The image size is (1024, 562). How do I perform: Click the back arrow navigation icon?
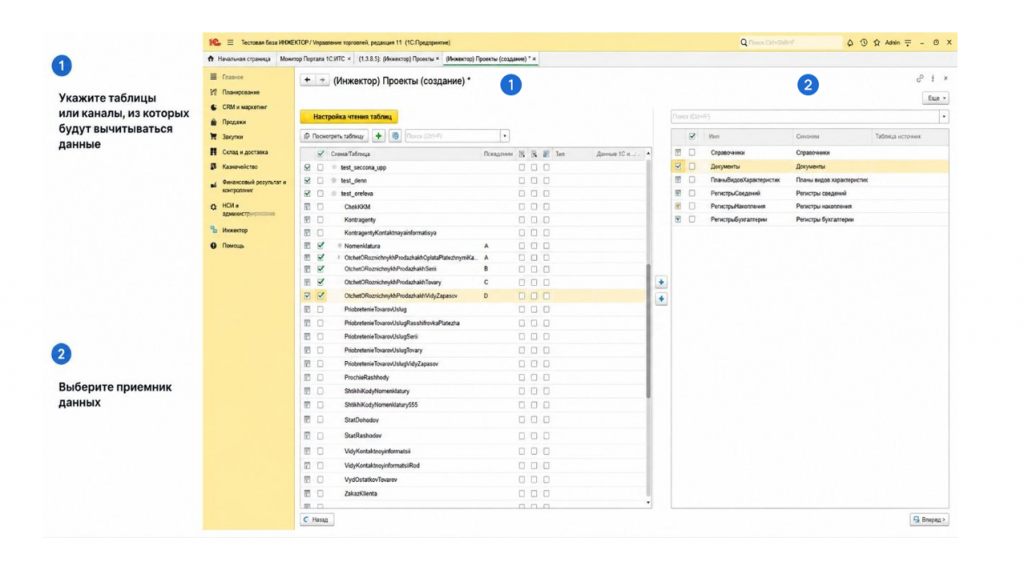(x=307, y=80)
